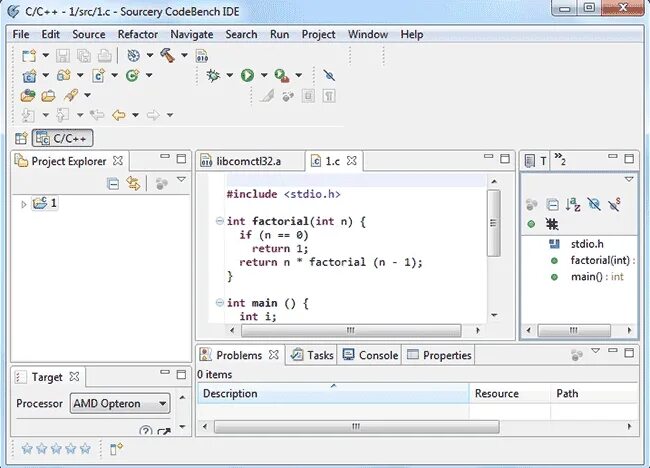The image size is (650, 468).
Task: Click the Path column header
Action: [x=594, y=393]
